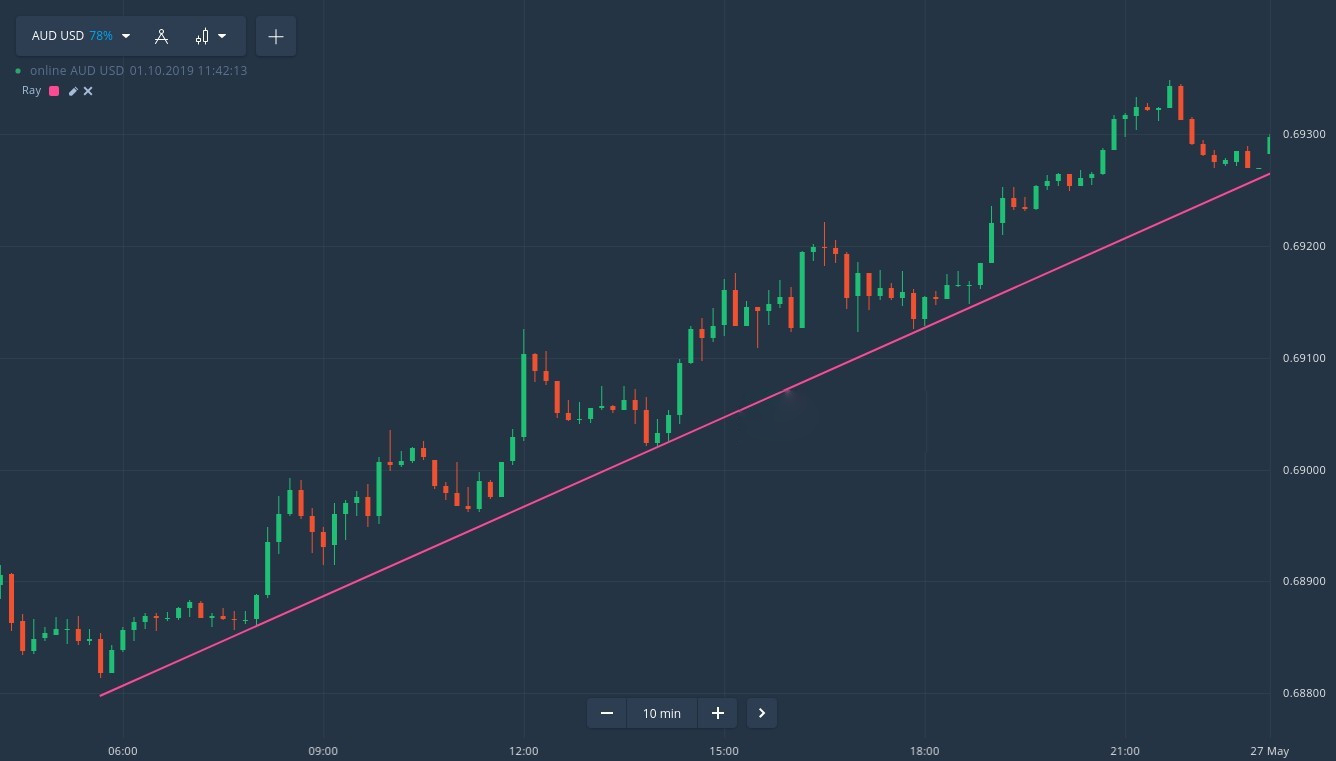Click the Ray indicator label

click(32, 91)
